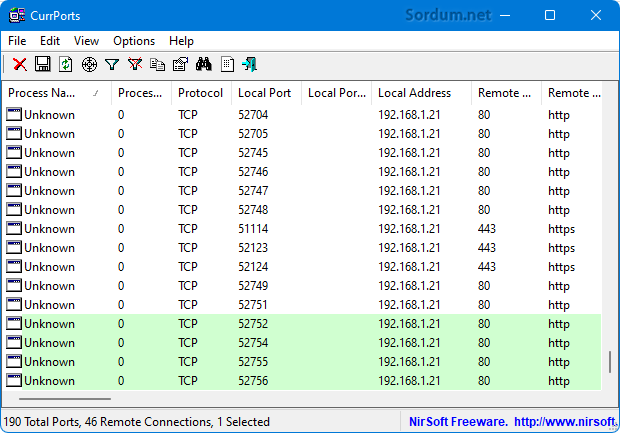Select the highlighted row with port 52752
Viewport: 620px width, 433px height.
click(303, 323)
